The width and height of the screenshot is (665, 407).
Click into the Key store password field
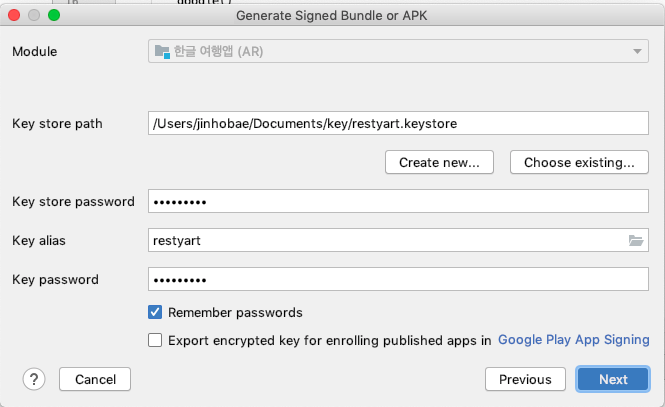398,201
